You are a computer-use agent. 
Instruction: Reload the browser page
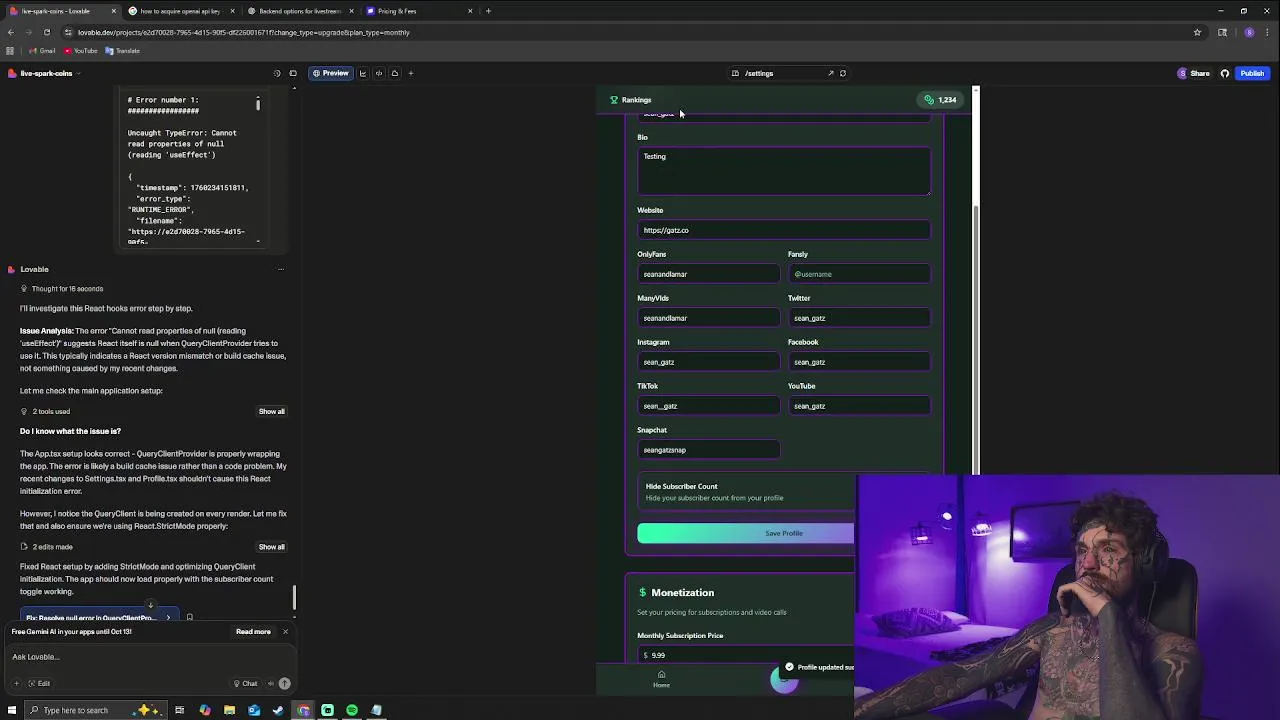pyautogui.click(x=46, y=32)
